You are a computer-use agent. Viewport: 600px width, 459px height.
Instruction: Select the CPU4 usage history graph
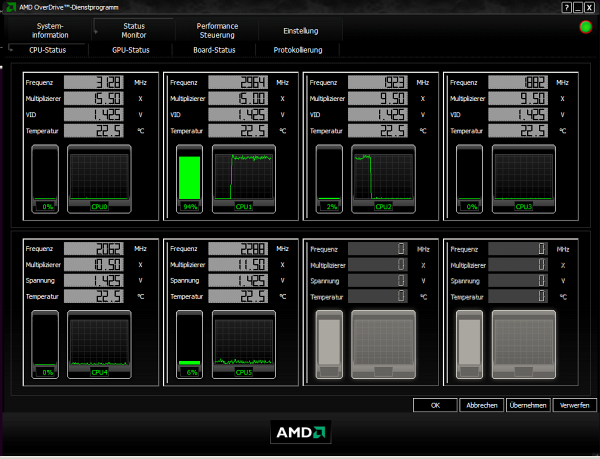pyautogui.click(x=100, y=344)
